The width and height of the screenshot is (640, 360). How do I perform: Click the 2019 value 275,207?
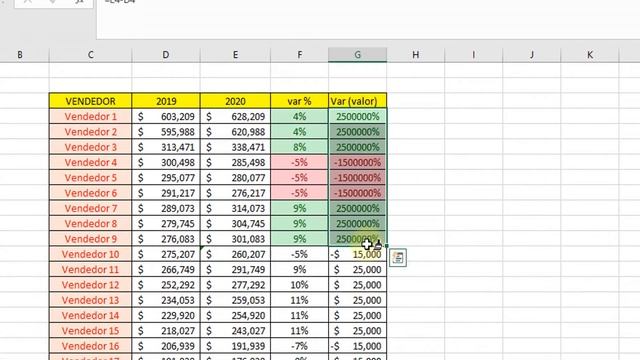coord(166,254)
